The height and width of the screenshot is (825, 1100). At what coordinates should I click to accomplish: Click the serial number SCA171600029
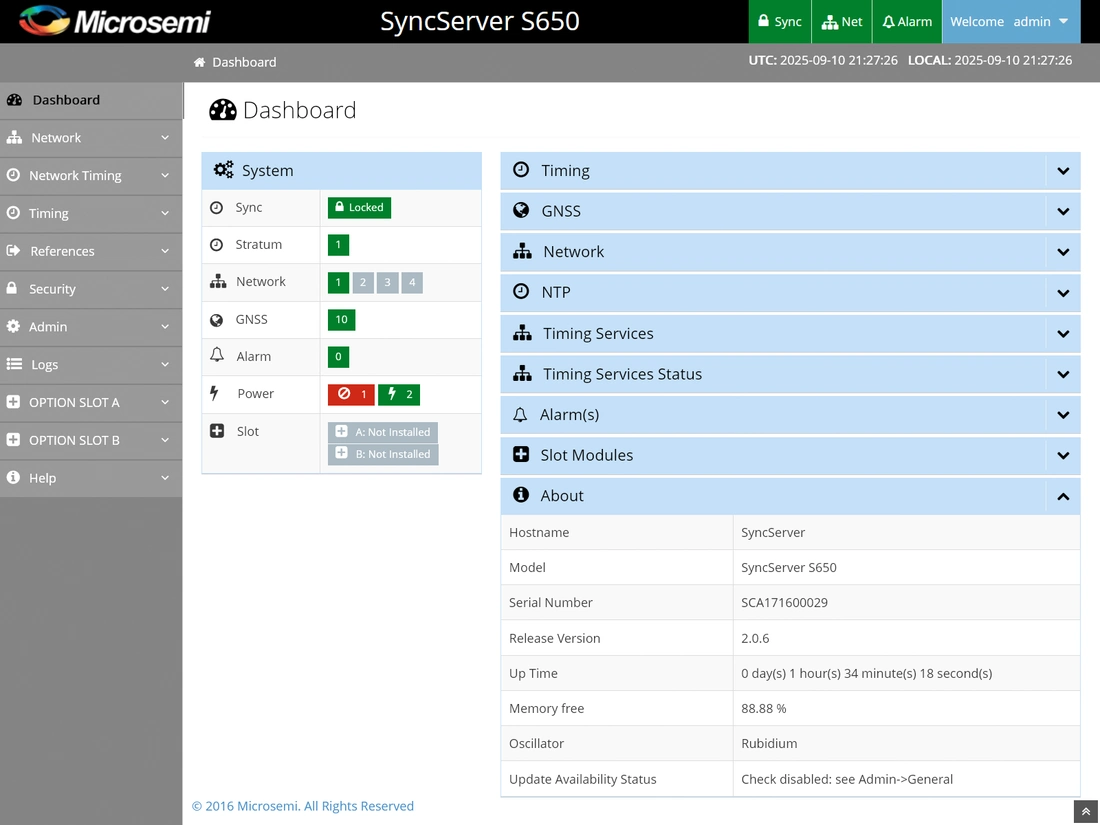pyautogui.click(x=784, y=603)
